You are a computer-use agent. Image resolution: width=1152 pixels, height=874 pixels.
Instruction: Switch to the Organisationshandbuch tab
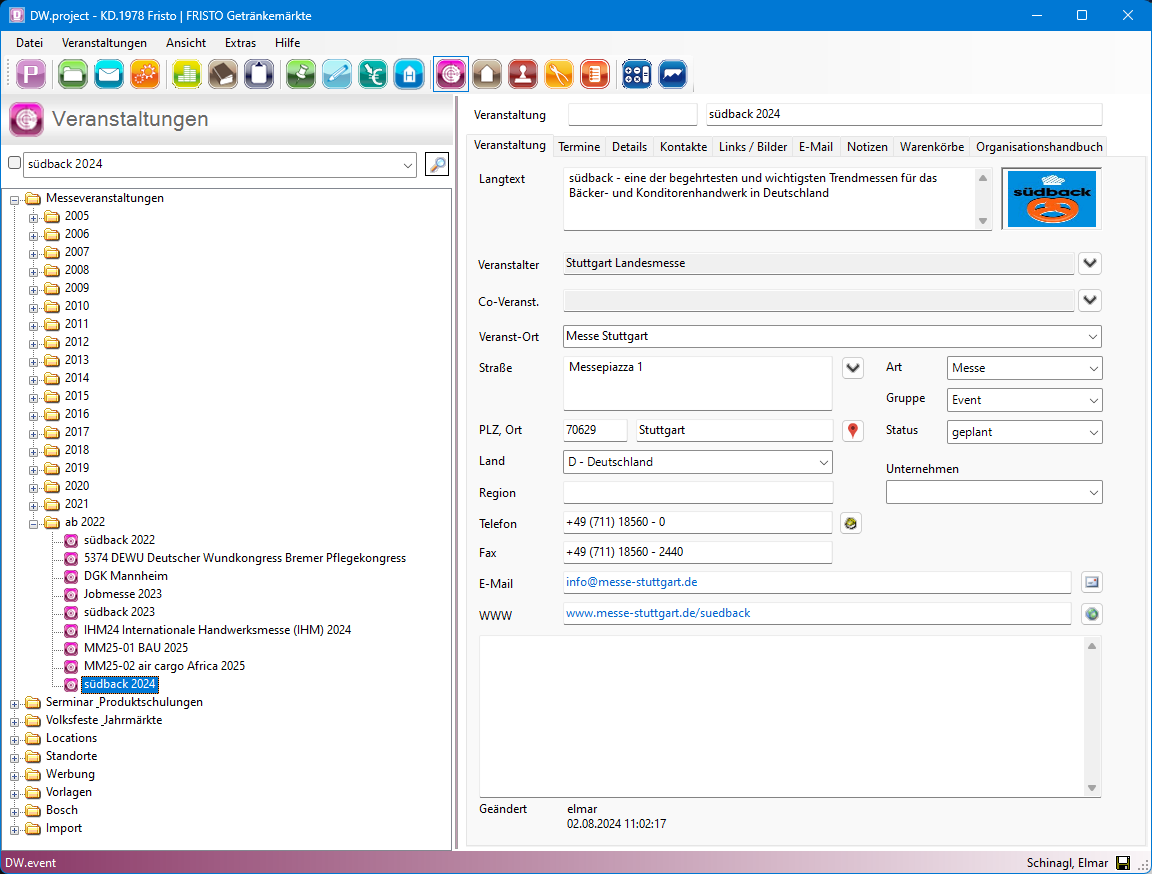(1039, 147)
